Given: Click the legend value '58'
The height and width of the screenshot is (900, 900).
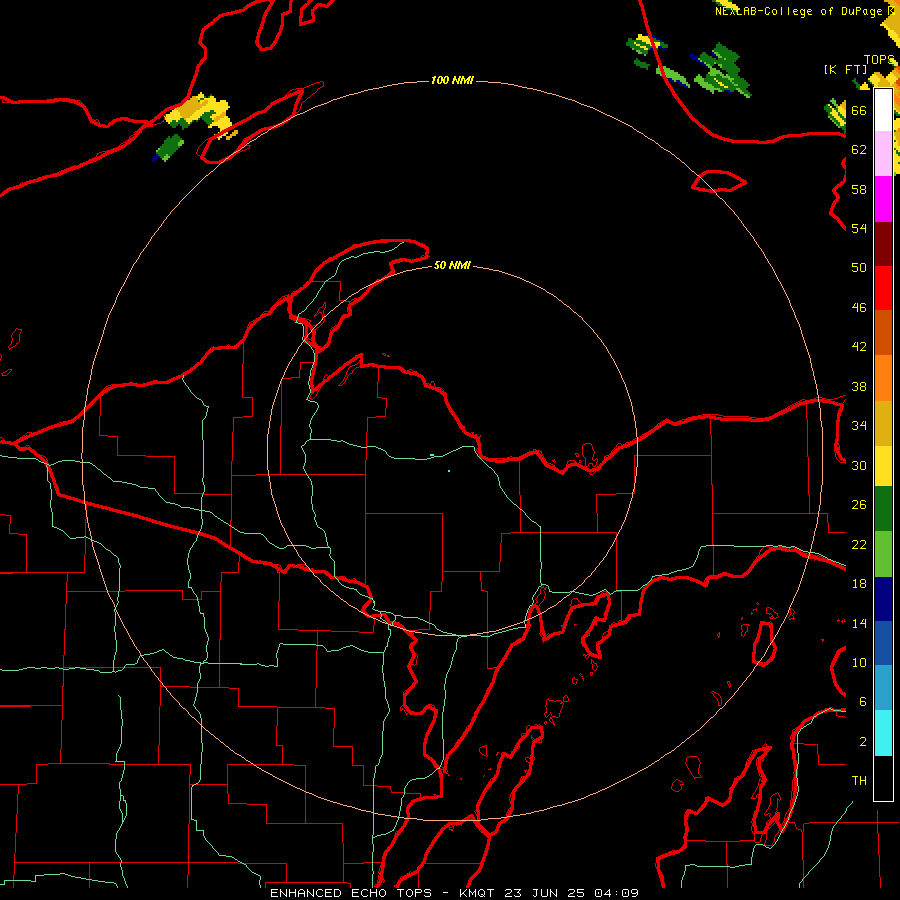Looking at the screenshot, I should 859,189.
